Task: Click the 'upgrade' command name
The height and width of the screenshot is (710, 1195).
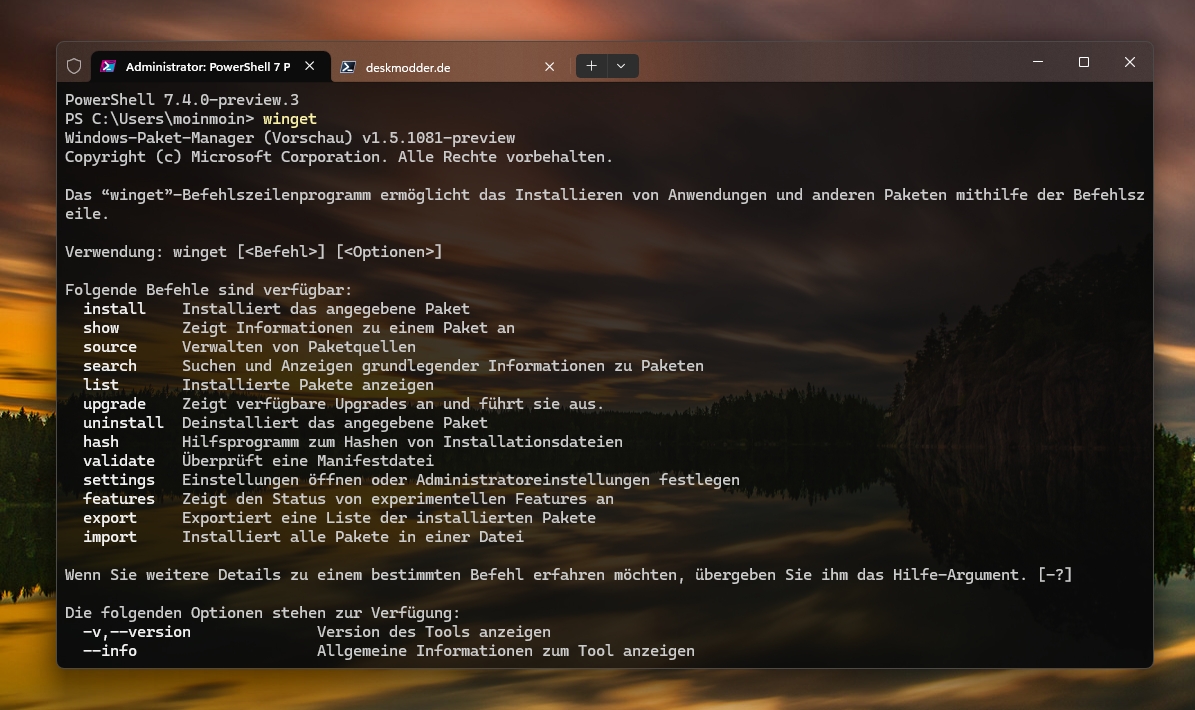Action: 114,404
